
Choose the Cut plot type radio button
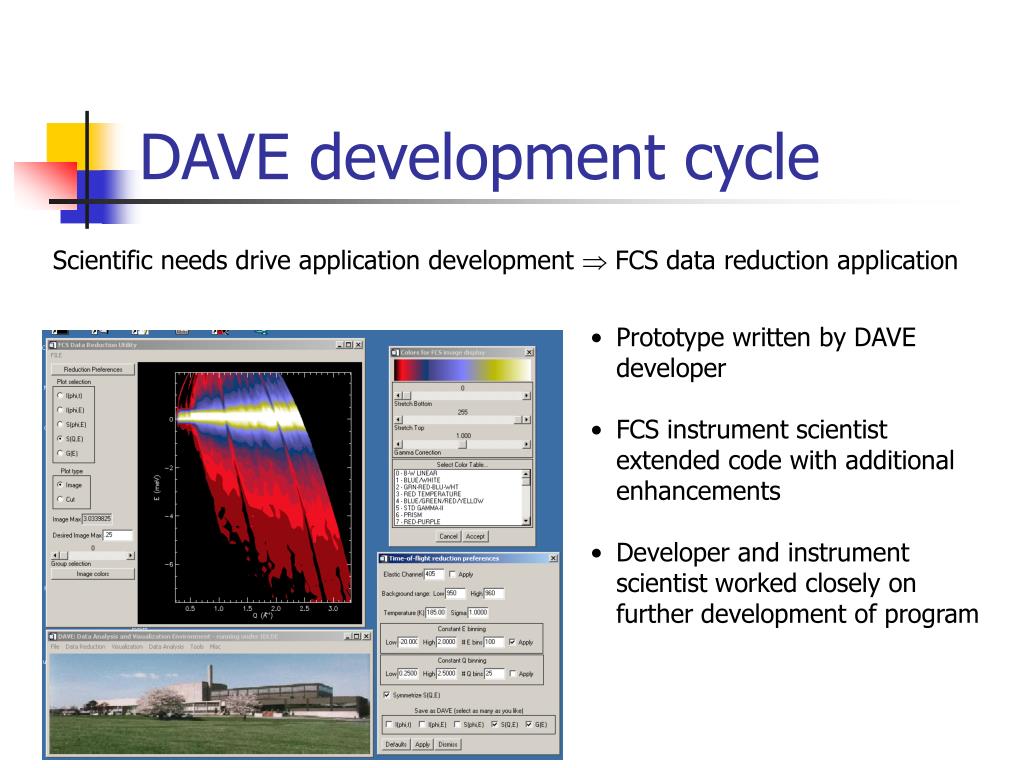60,499
